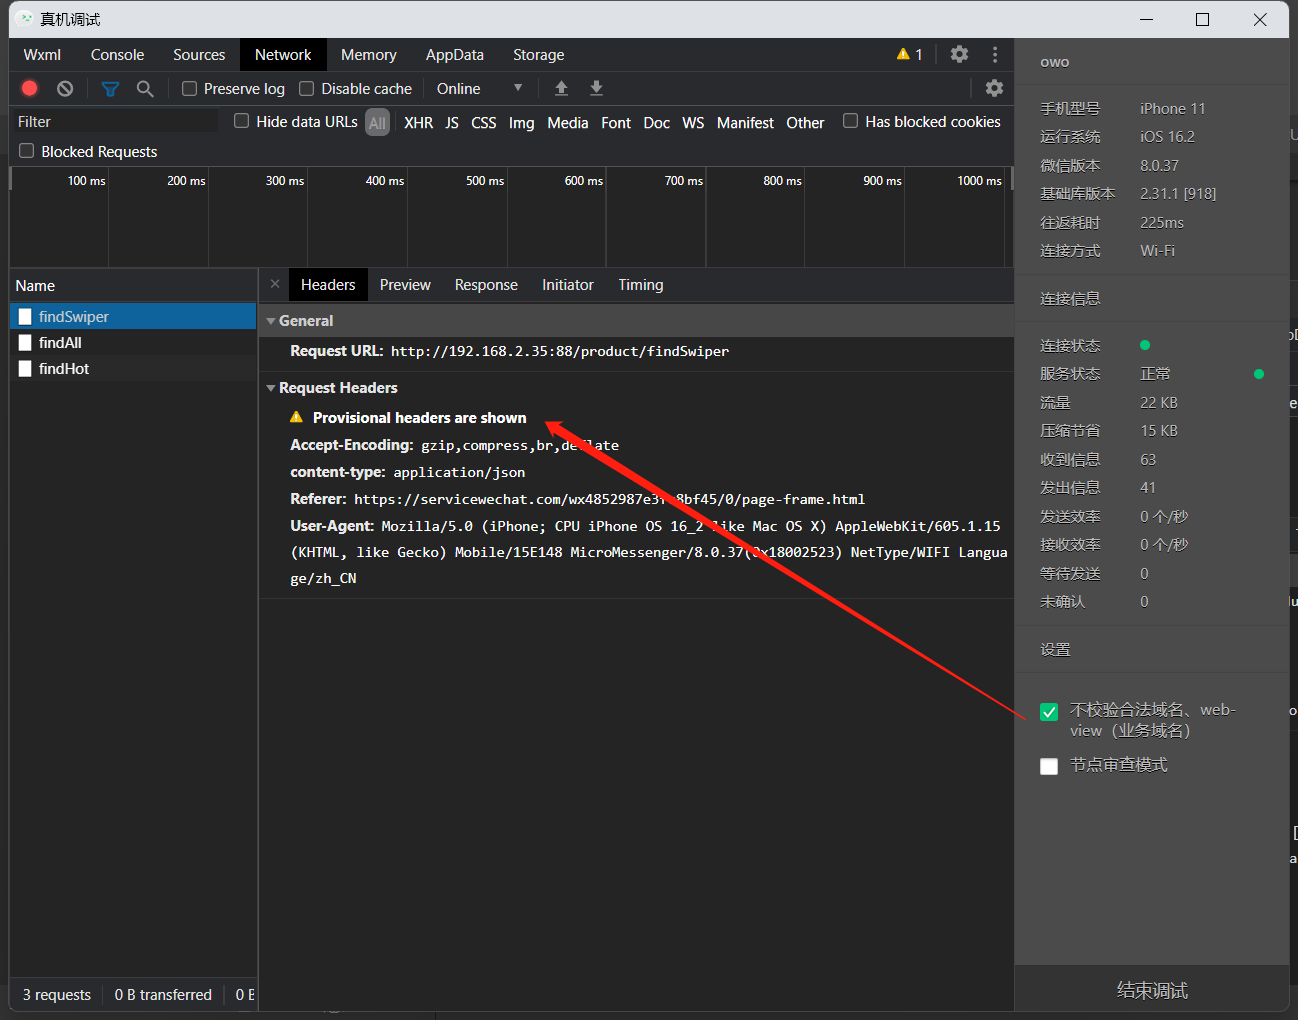1298x1020 pixels.
Task: Check Has blocked cookies
Action: (x=850, y=121)
